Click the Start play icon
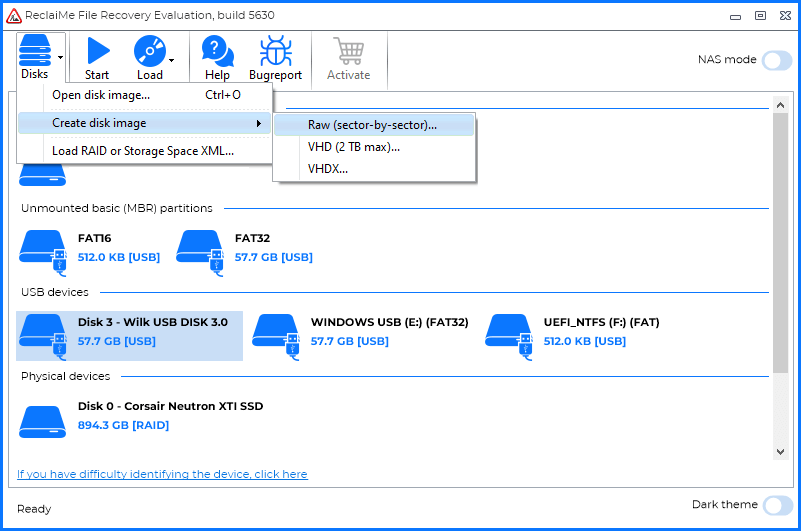The height and width of the screenshot is (531, 801). coord(98,51)
